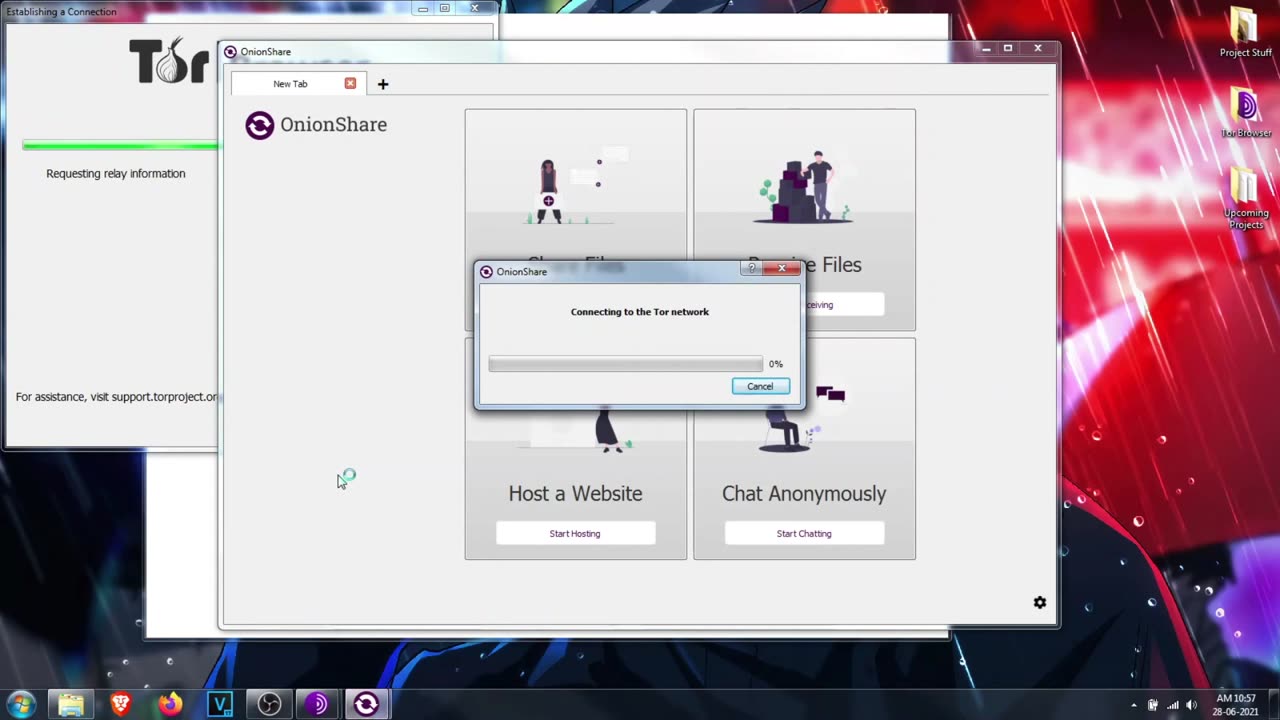Add a new tab with plus button
This screenshot has width=1280, height=720.
click(x=382, y=84)
